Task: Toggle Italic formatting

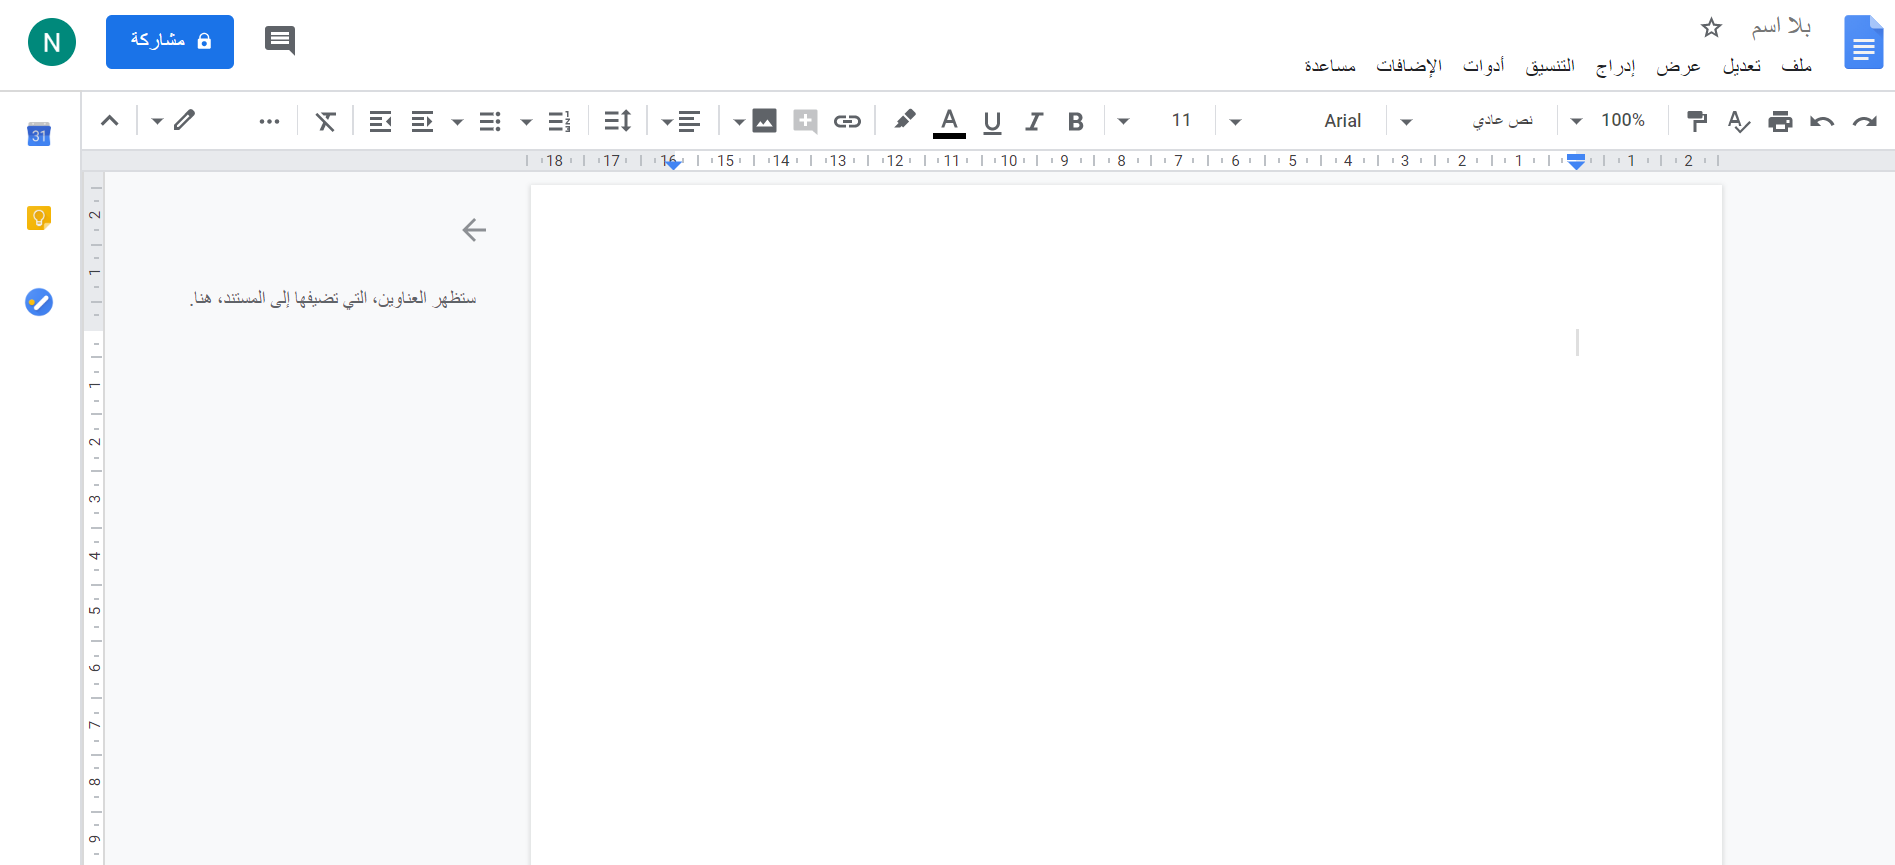Action: pyautogui.click(x=1034, y=121)
